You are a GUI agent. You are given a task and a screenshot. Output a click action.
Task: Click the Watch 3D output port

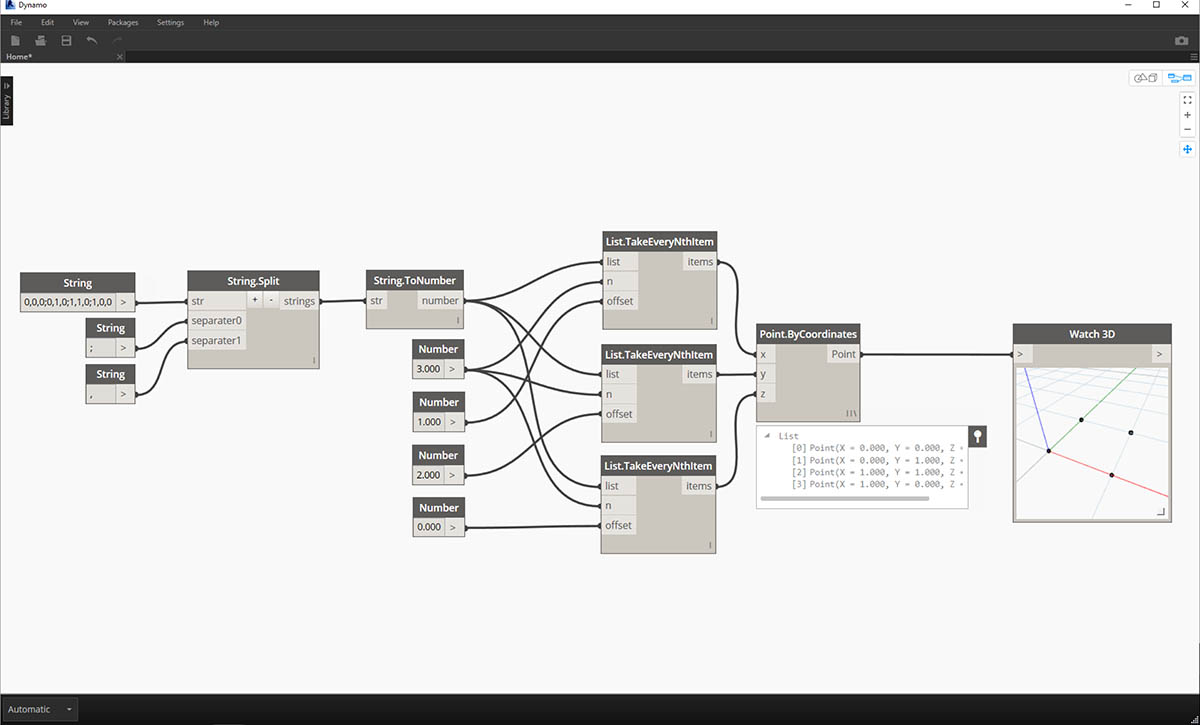(x=1160, y=354)
